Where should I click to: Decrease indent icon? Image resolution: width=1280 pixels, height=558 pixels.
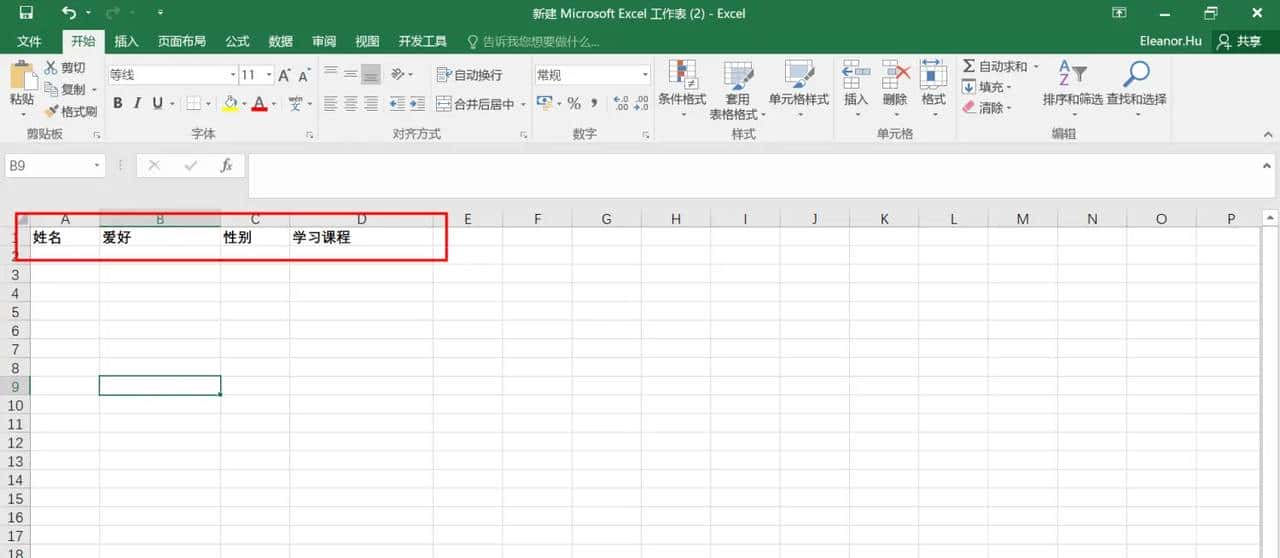click(397, 103)
